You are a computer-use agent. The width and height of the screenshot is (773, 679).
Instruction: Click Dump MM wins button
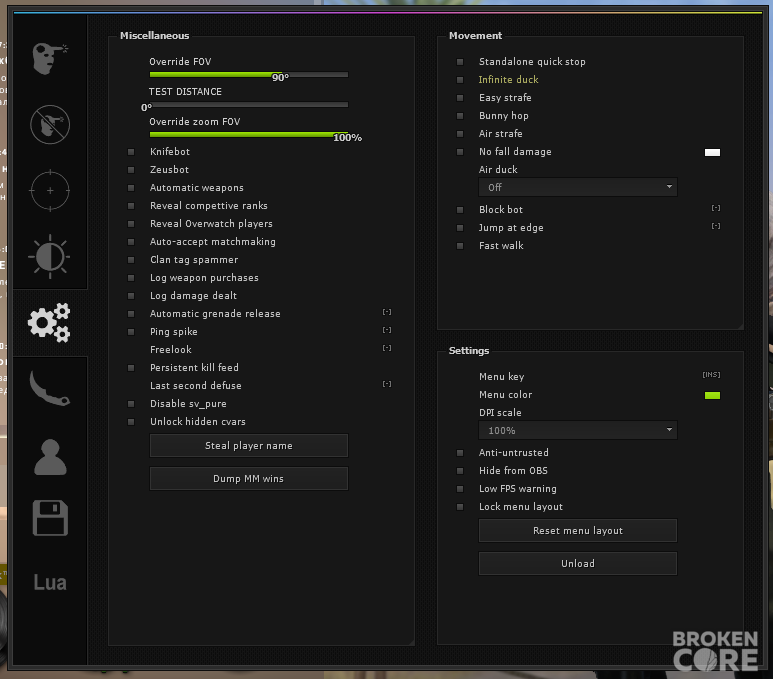[x=248, y=479]
